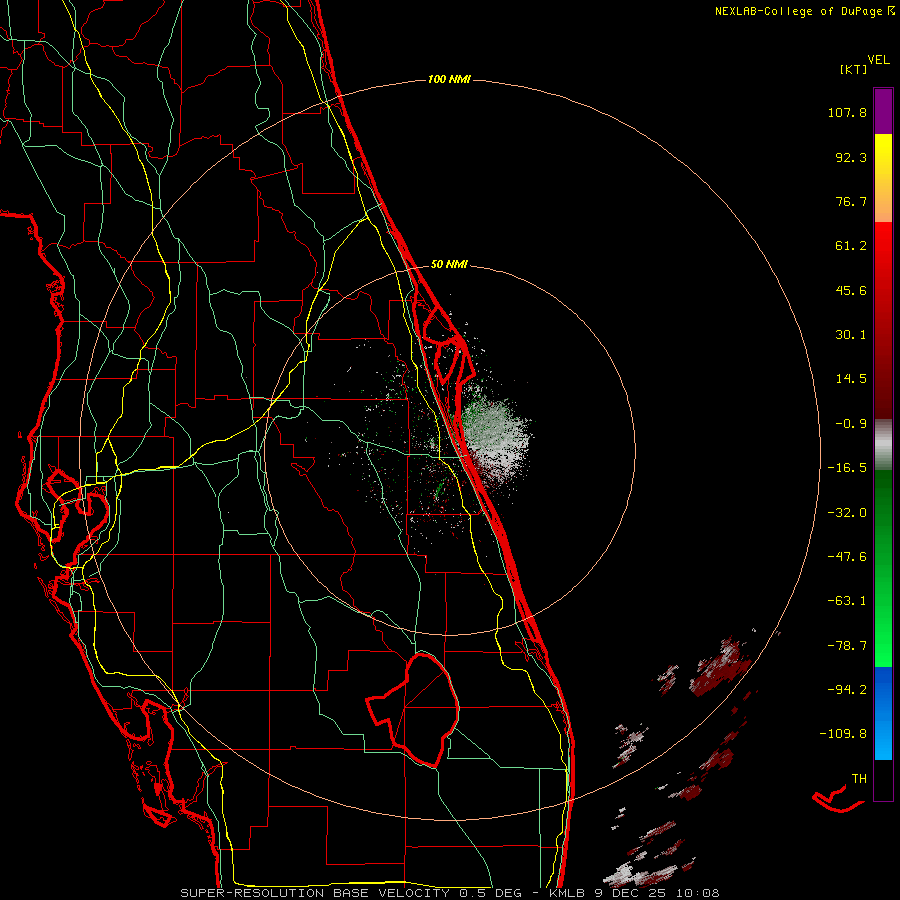
Task: Click the dark red offshore velocity echoes
Action: point(720,669)
